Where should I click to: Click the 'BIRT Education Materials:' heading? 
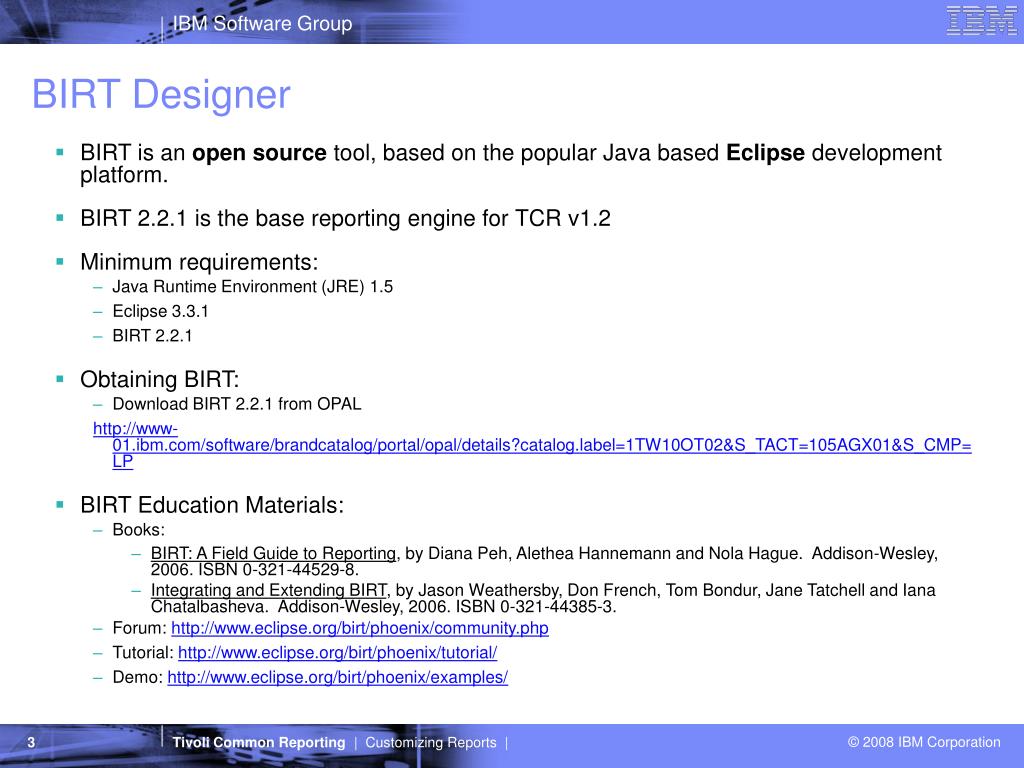tap(212, 505)
